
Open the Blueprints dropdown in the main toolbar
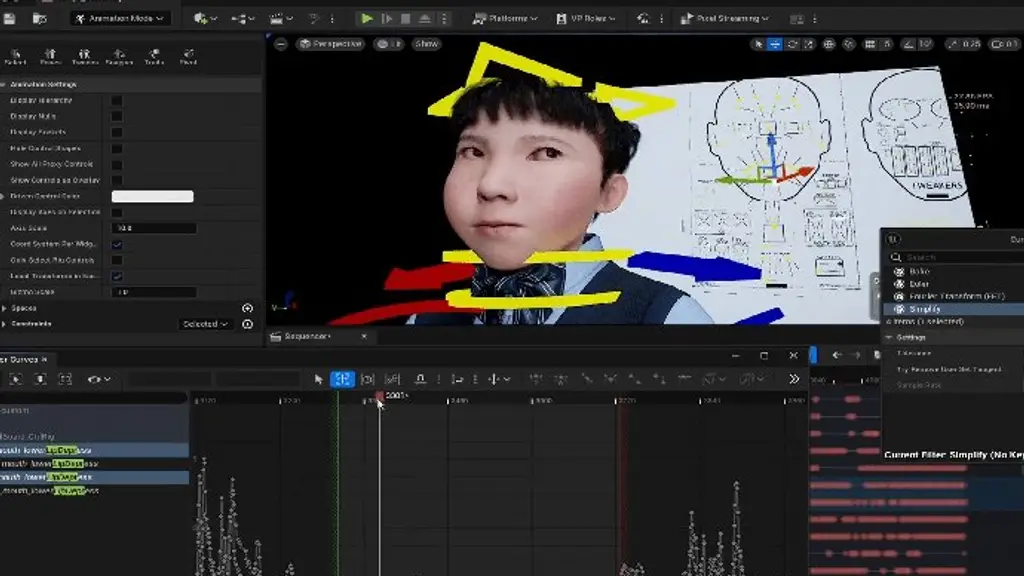242,19
